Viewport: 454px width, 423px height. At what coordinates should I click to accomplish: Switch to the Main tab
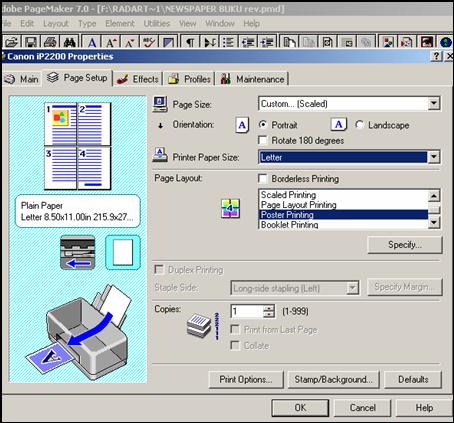22,79
